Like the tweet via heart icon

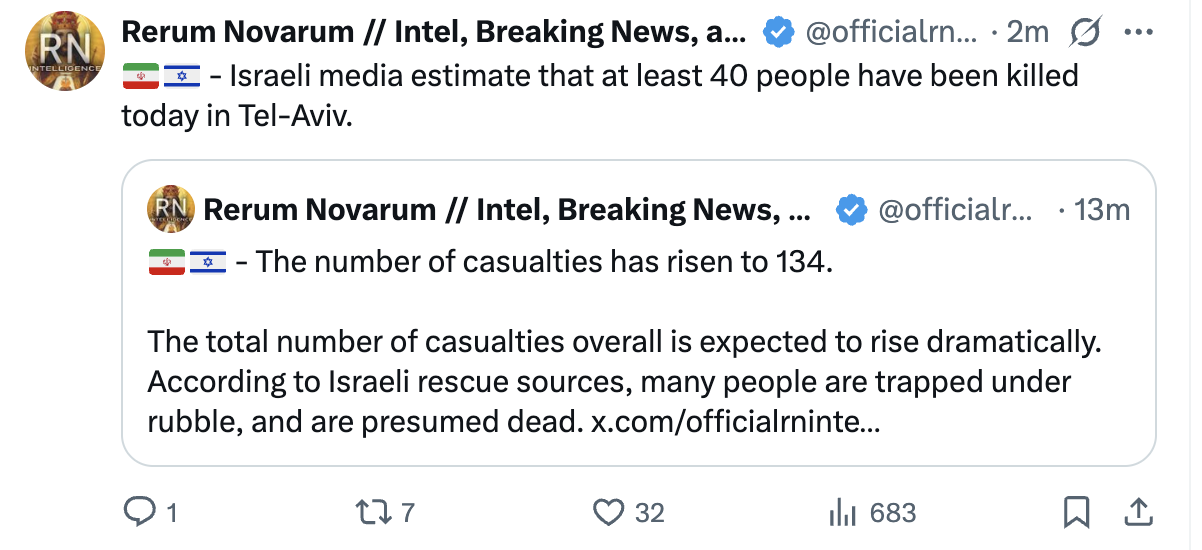click(x=608, y=513)
